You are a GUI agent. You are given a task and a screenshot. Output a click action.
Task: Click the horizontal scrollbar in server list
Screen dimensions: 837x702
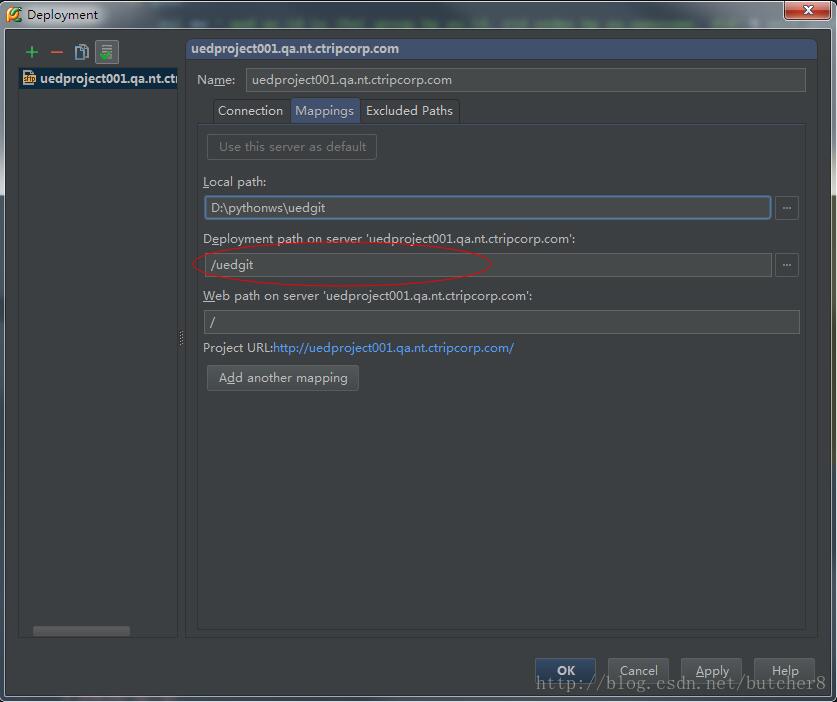point(81,631)
